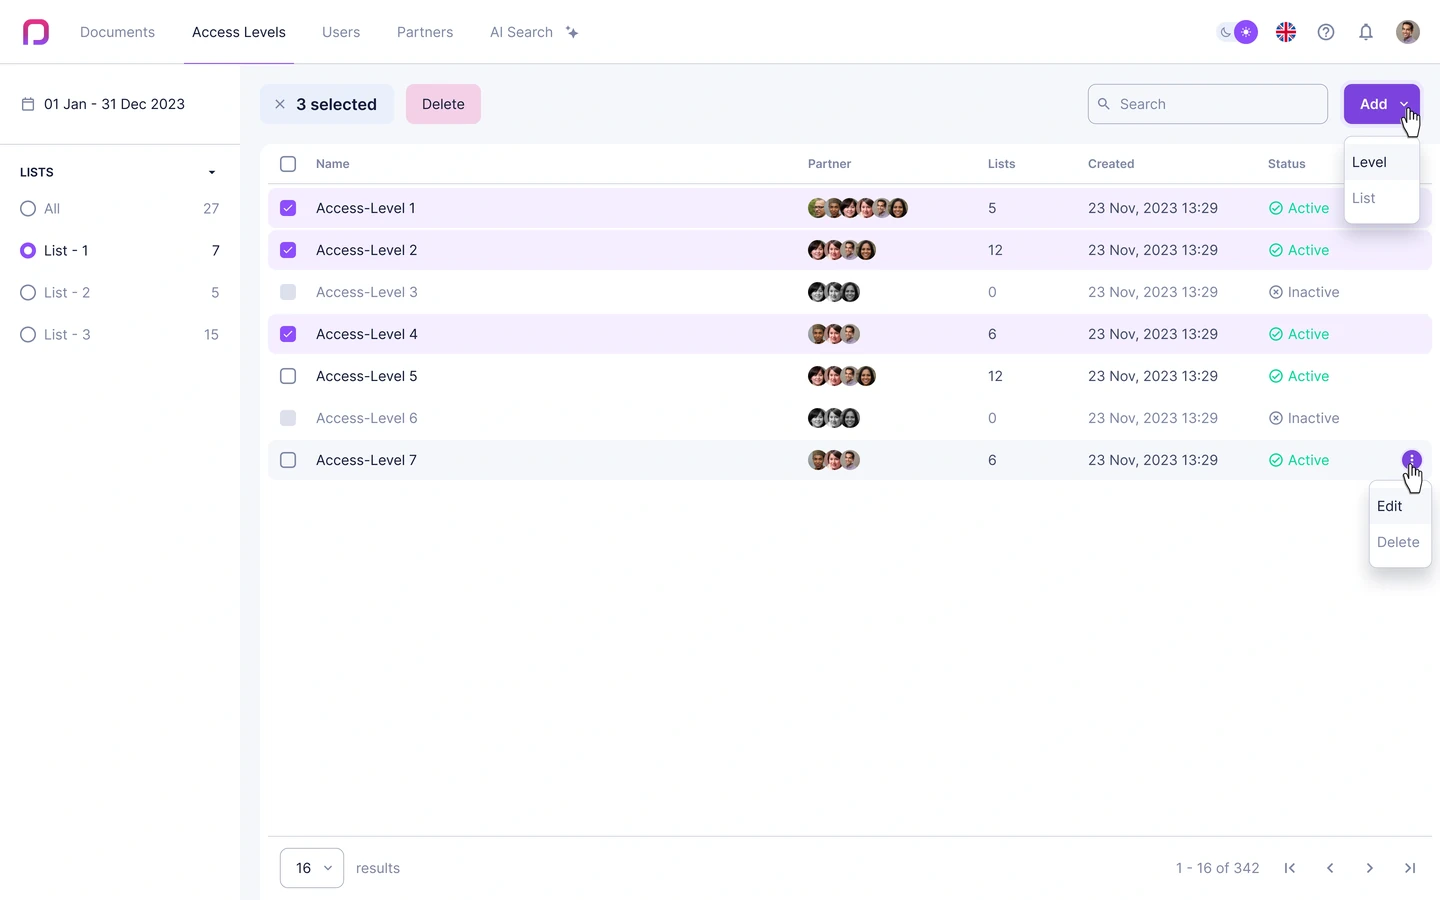Toggle the dark/light theme switch
Screen dimensions: 1440x900
coord(1237,32)
